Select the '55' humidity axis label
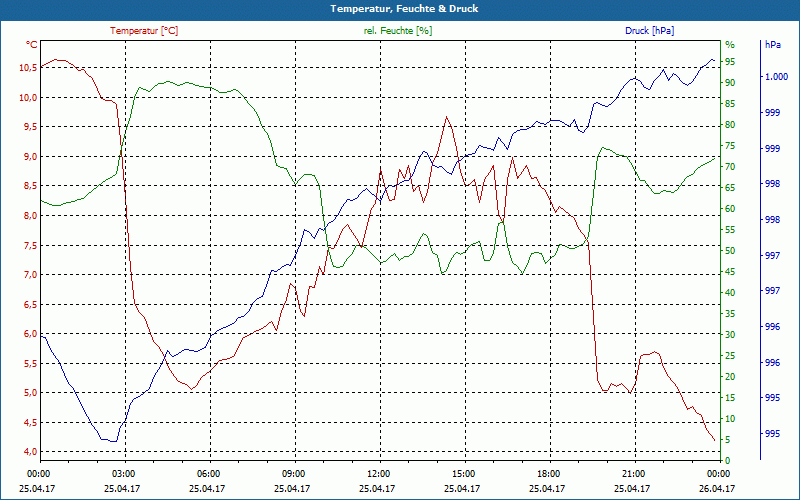 (x=730, y=230)
